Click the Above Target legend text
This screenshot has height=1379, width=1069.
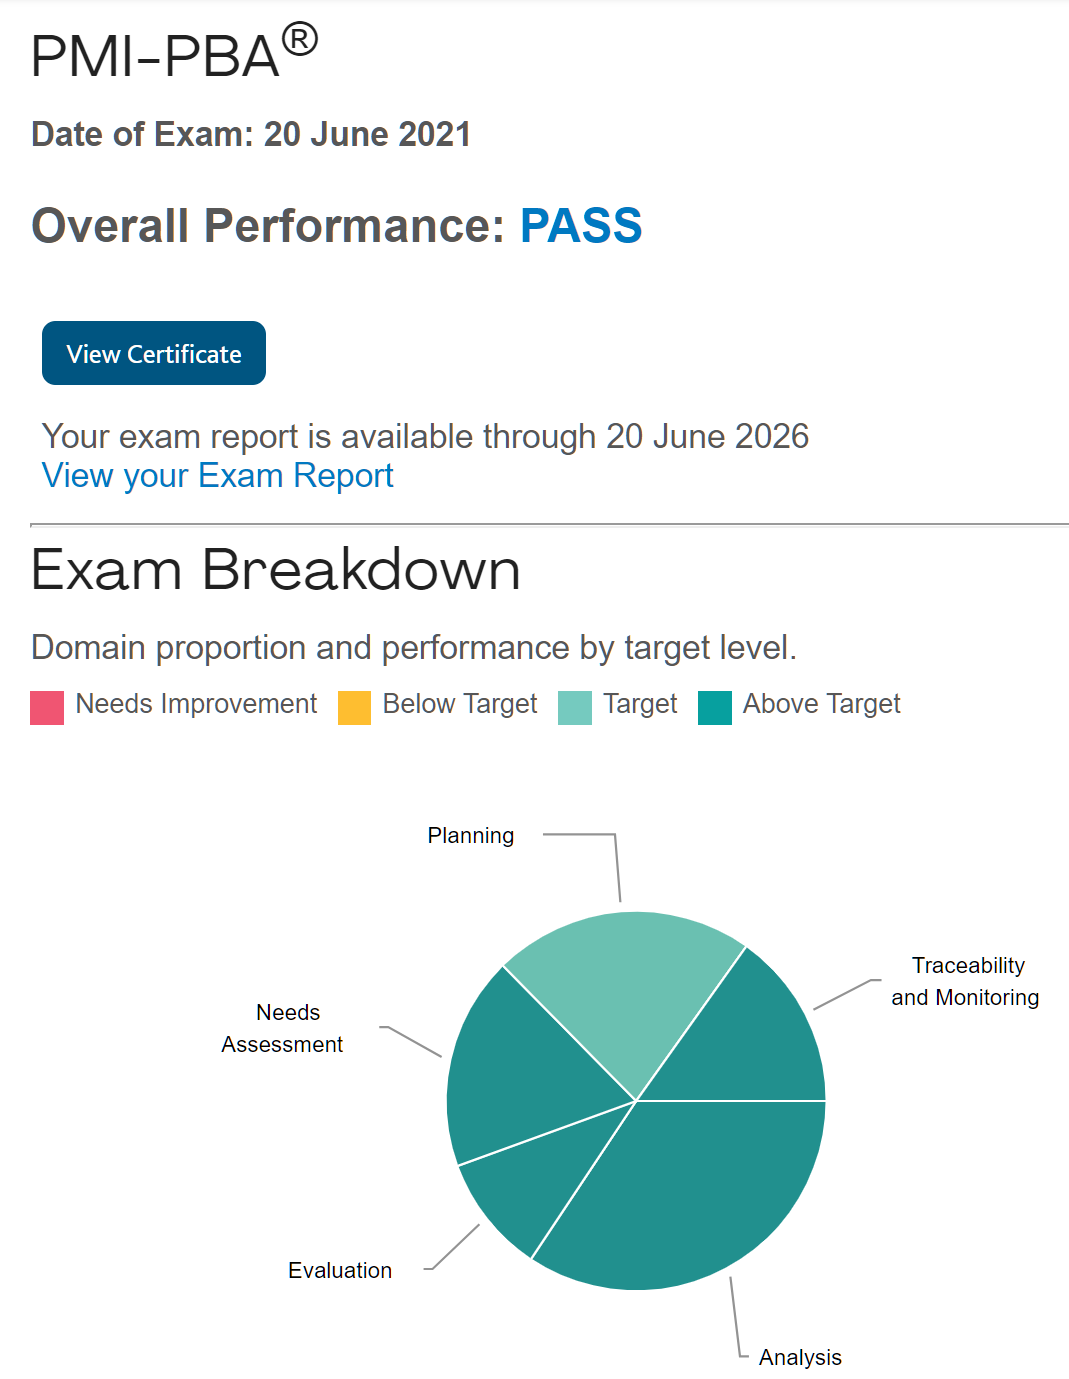click(x=821, y=704)
